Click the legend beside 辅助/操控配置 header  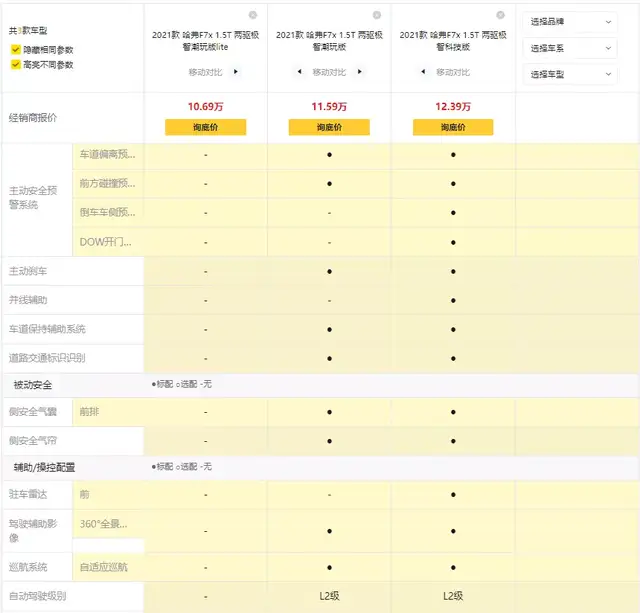[x=182, y=466]
